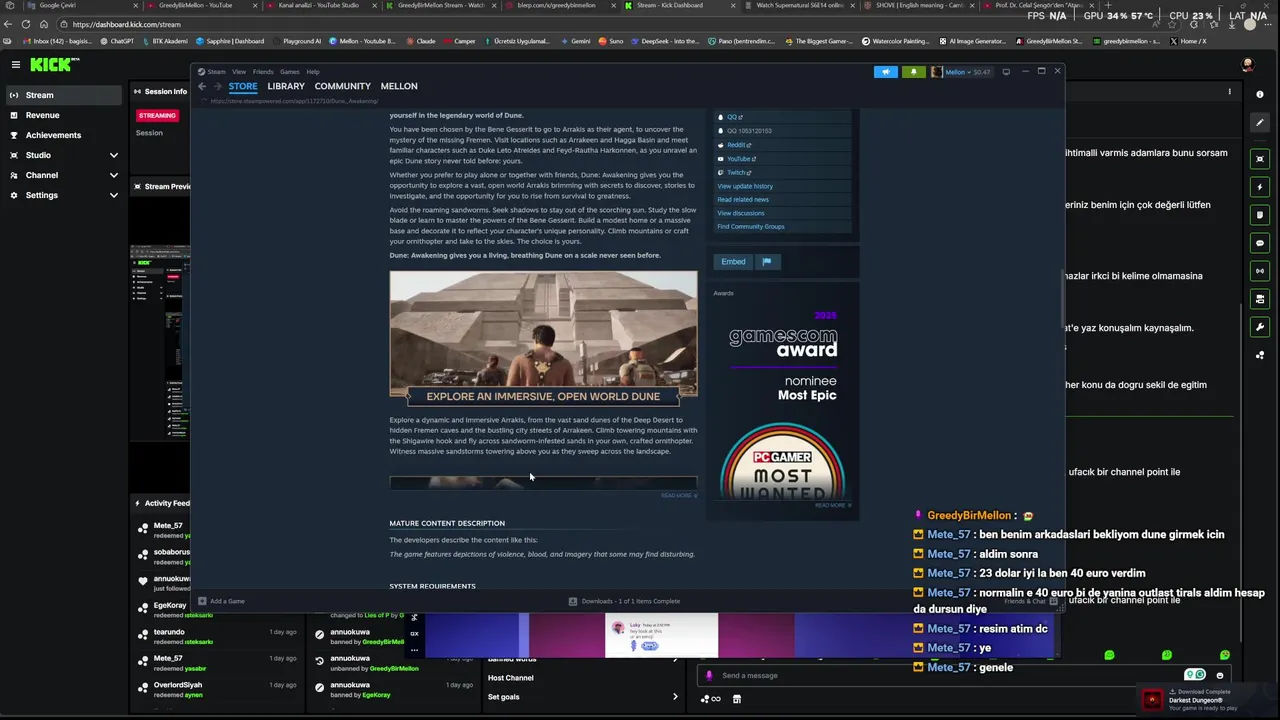The width and height of the screenshot is (1280, 720).
Task: Open the Steam Games menu
Action: (x=289, y=72)
